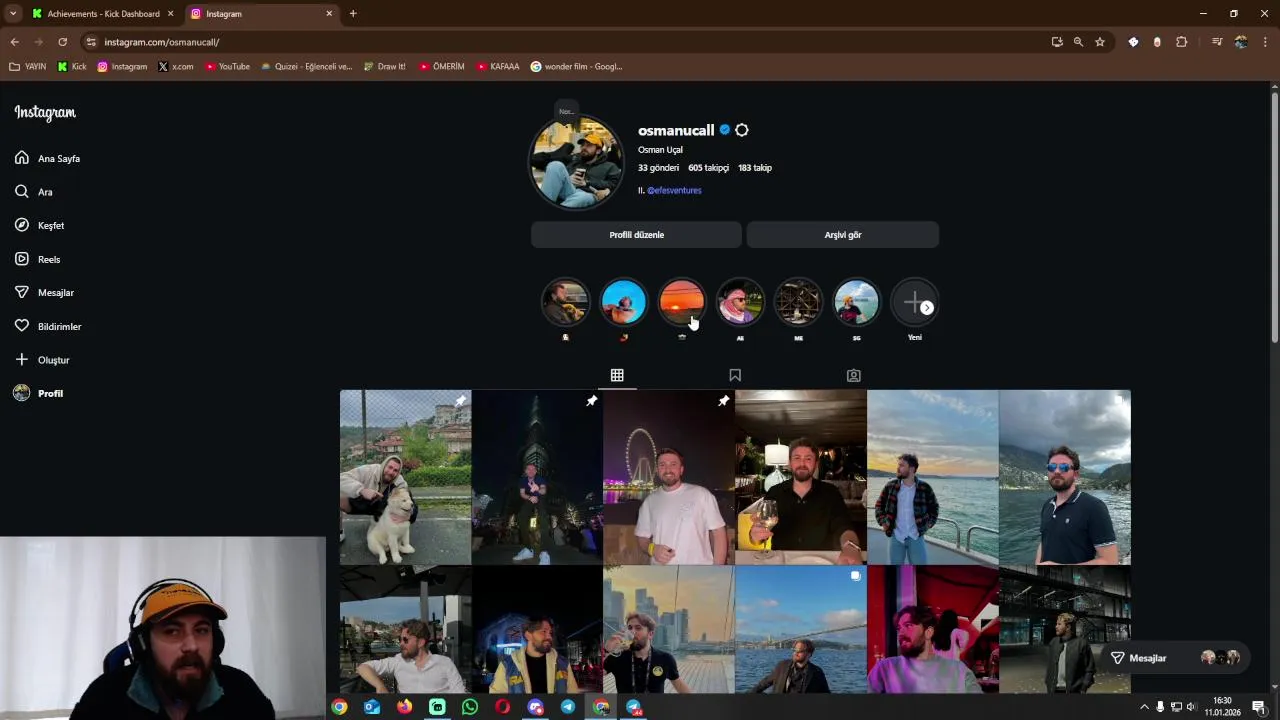The height and width of the screenshot is (720, 1280).
Task: Open the @efesventures link in bio
Action: coord(674,190)
